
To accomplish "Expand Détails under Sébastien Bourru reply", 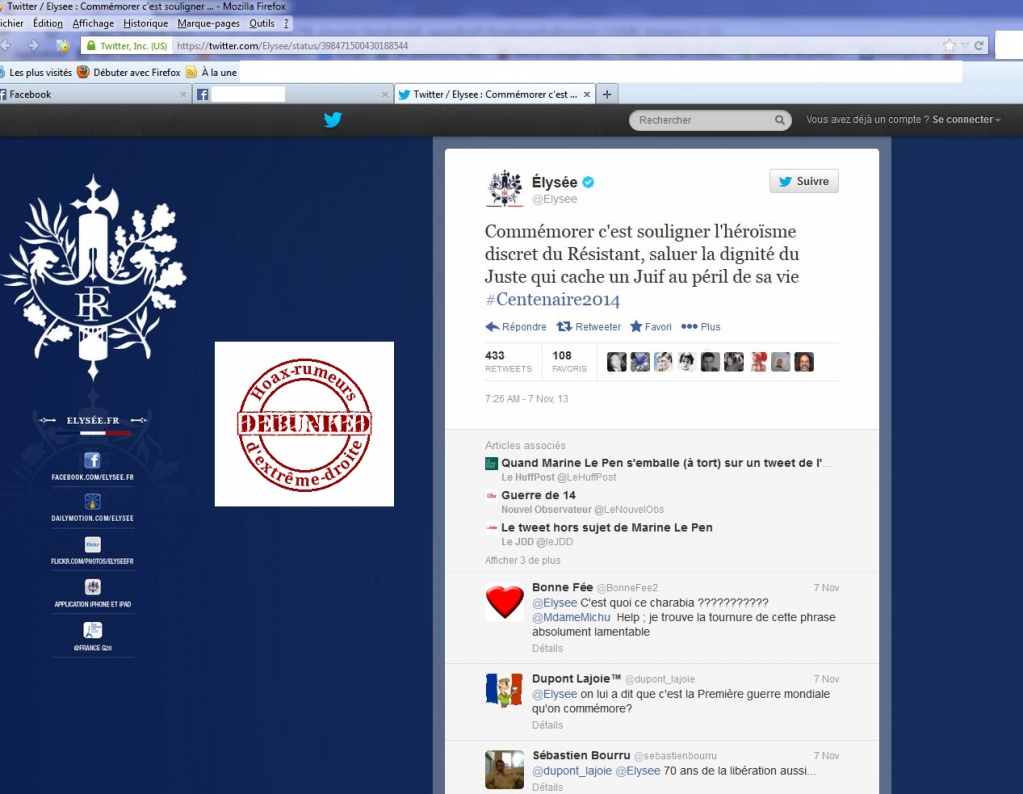I will pyautogui.click(x=547, y=787).
